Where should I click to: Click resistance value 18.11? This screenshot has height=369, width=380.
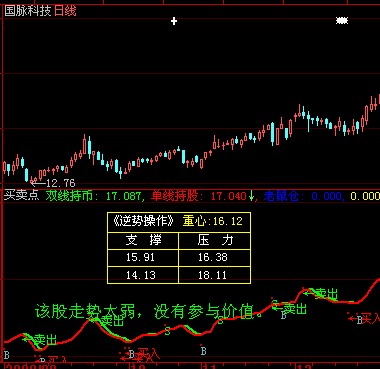pos(213,275)
